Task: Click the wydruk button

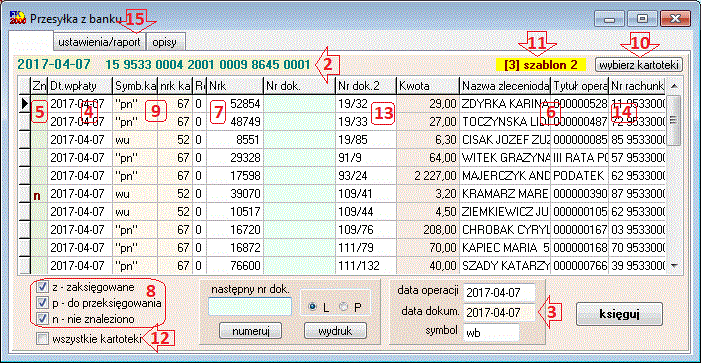Action: (335, 331)
